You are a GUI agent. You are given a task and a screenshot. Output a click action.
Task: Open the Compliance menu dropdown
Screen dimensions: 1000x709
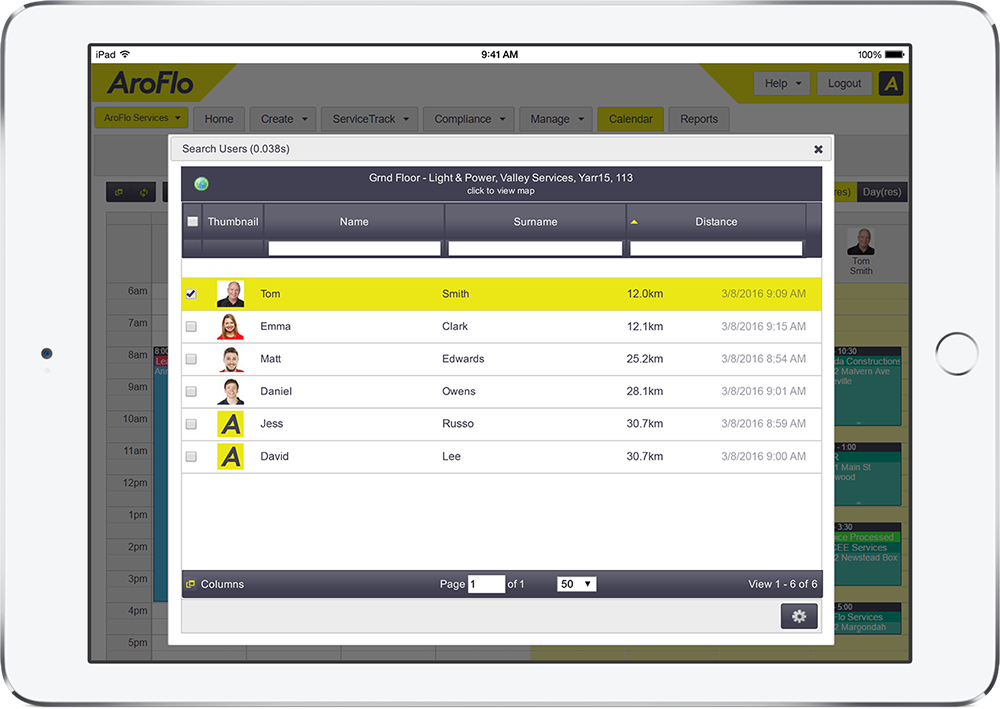point(469,119)
